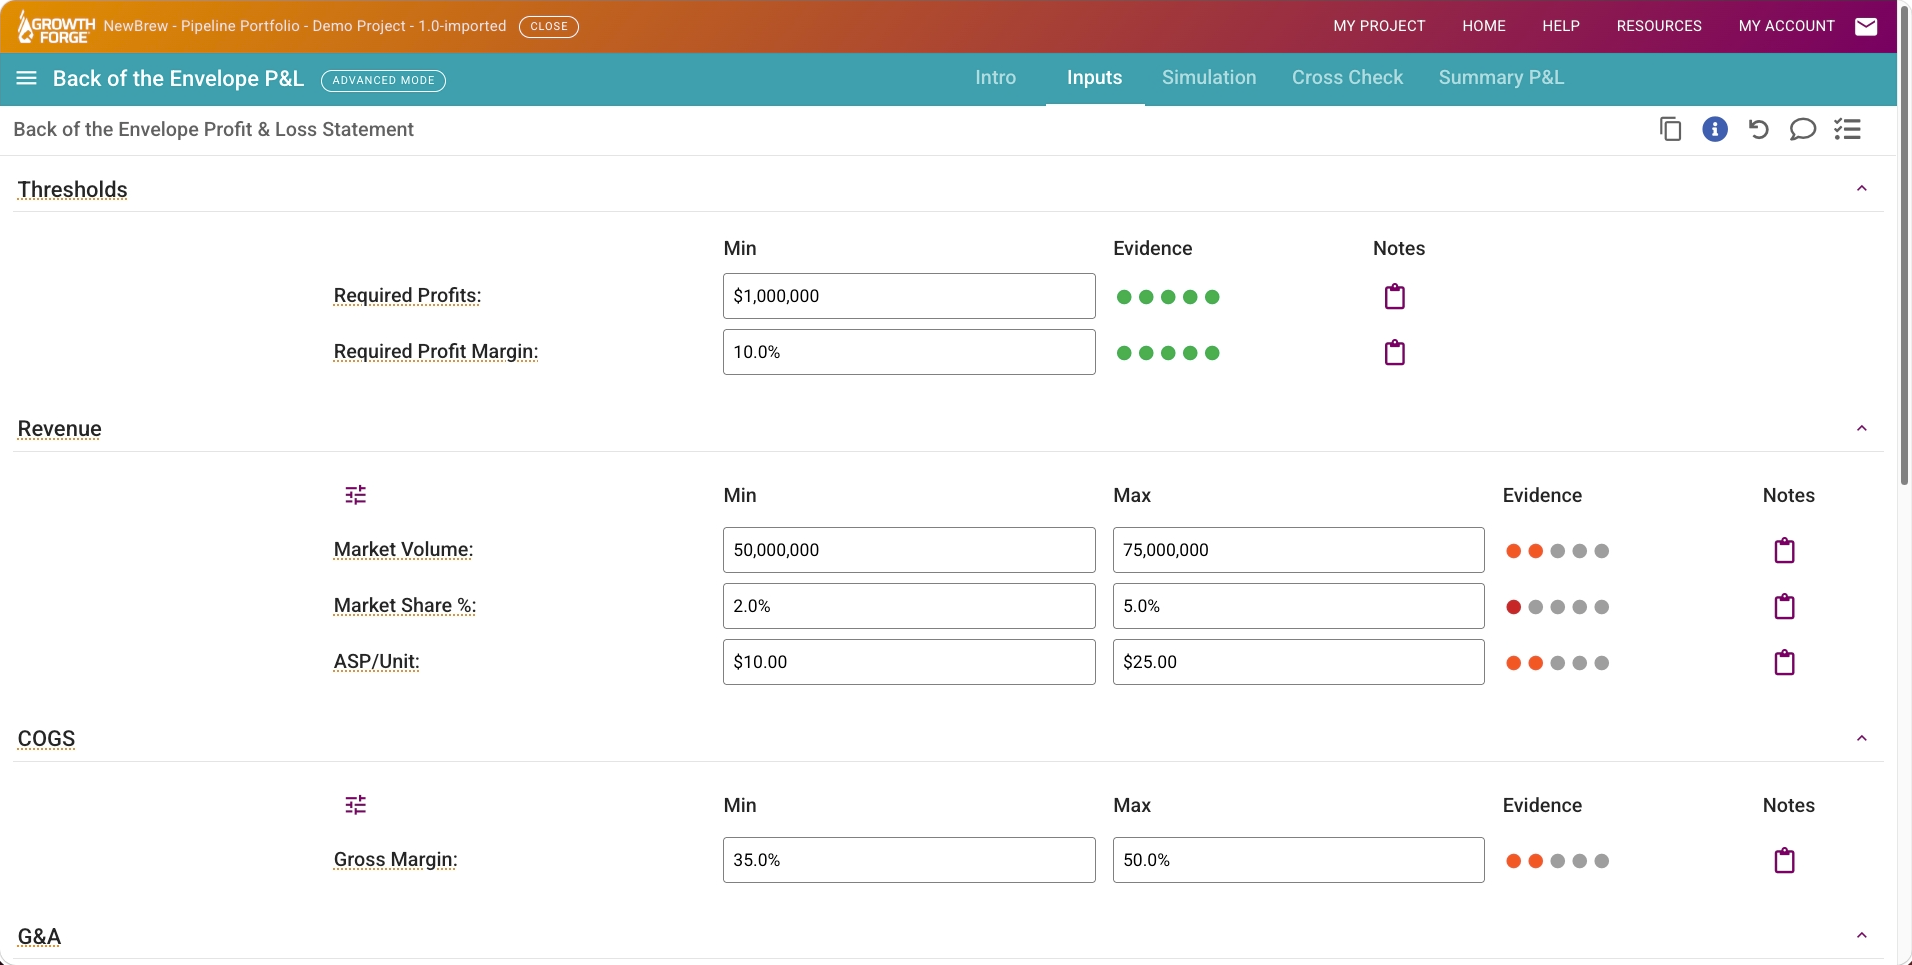Viewport: 1912px width, 965px height.
Task: Open notes clipboard for Market Share %
Action: (1785, 606)
